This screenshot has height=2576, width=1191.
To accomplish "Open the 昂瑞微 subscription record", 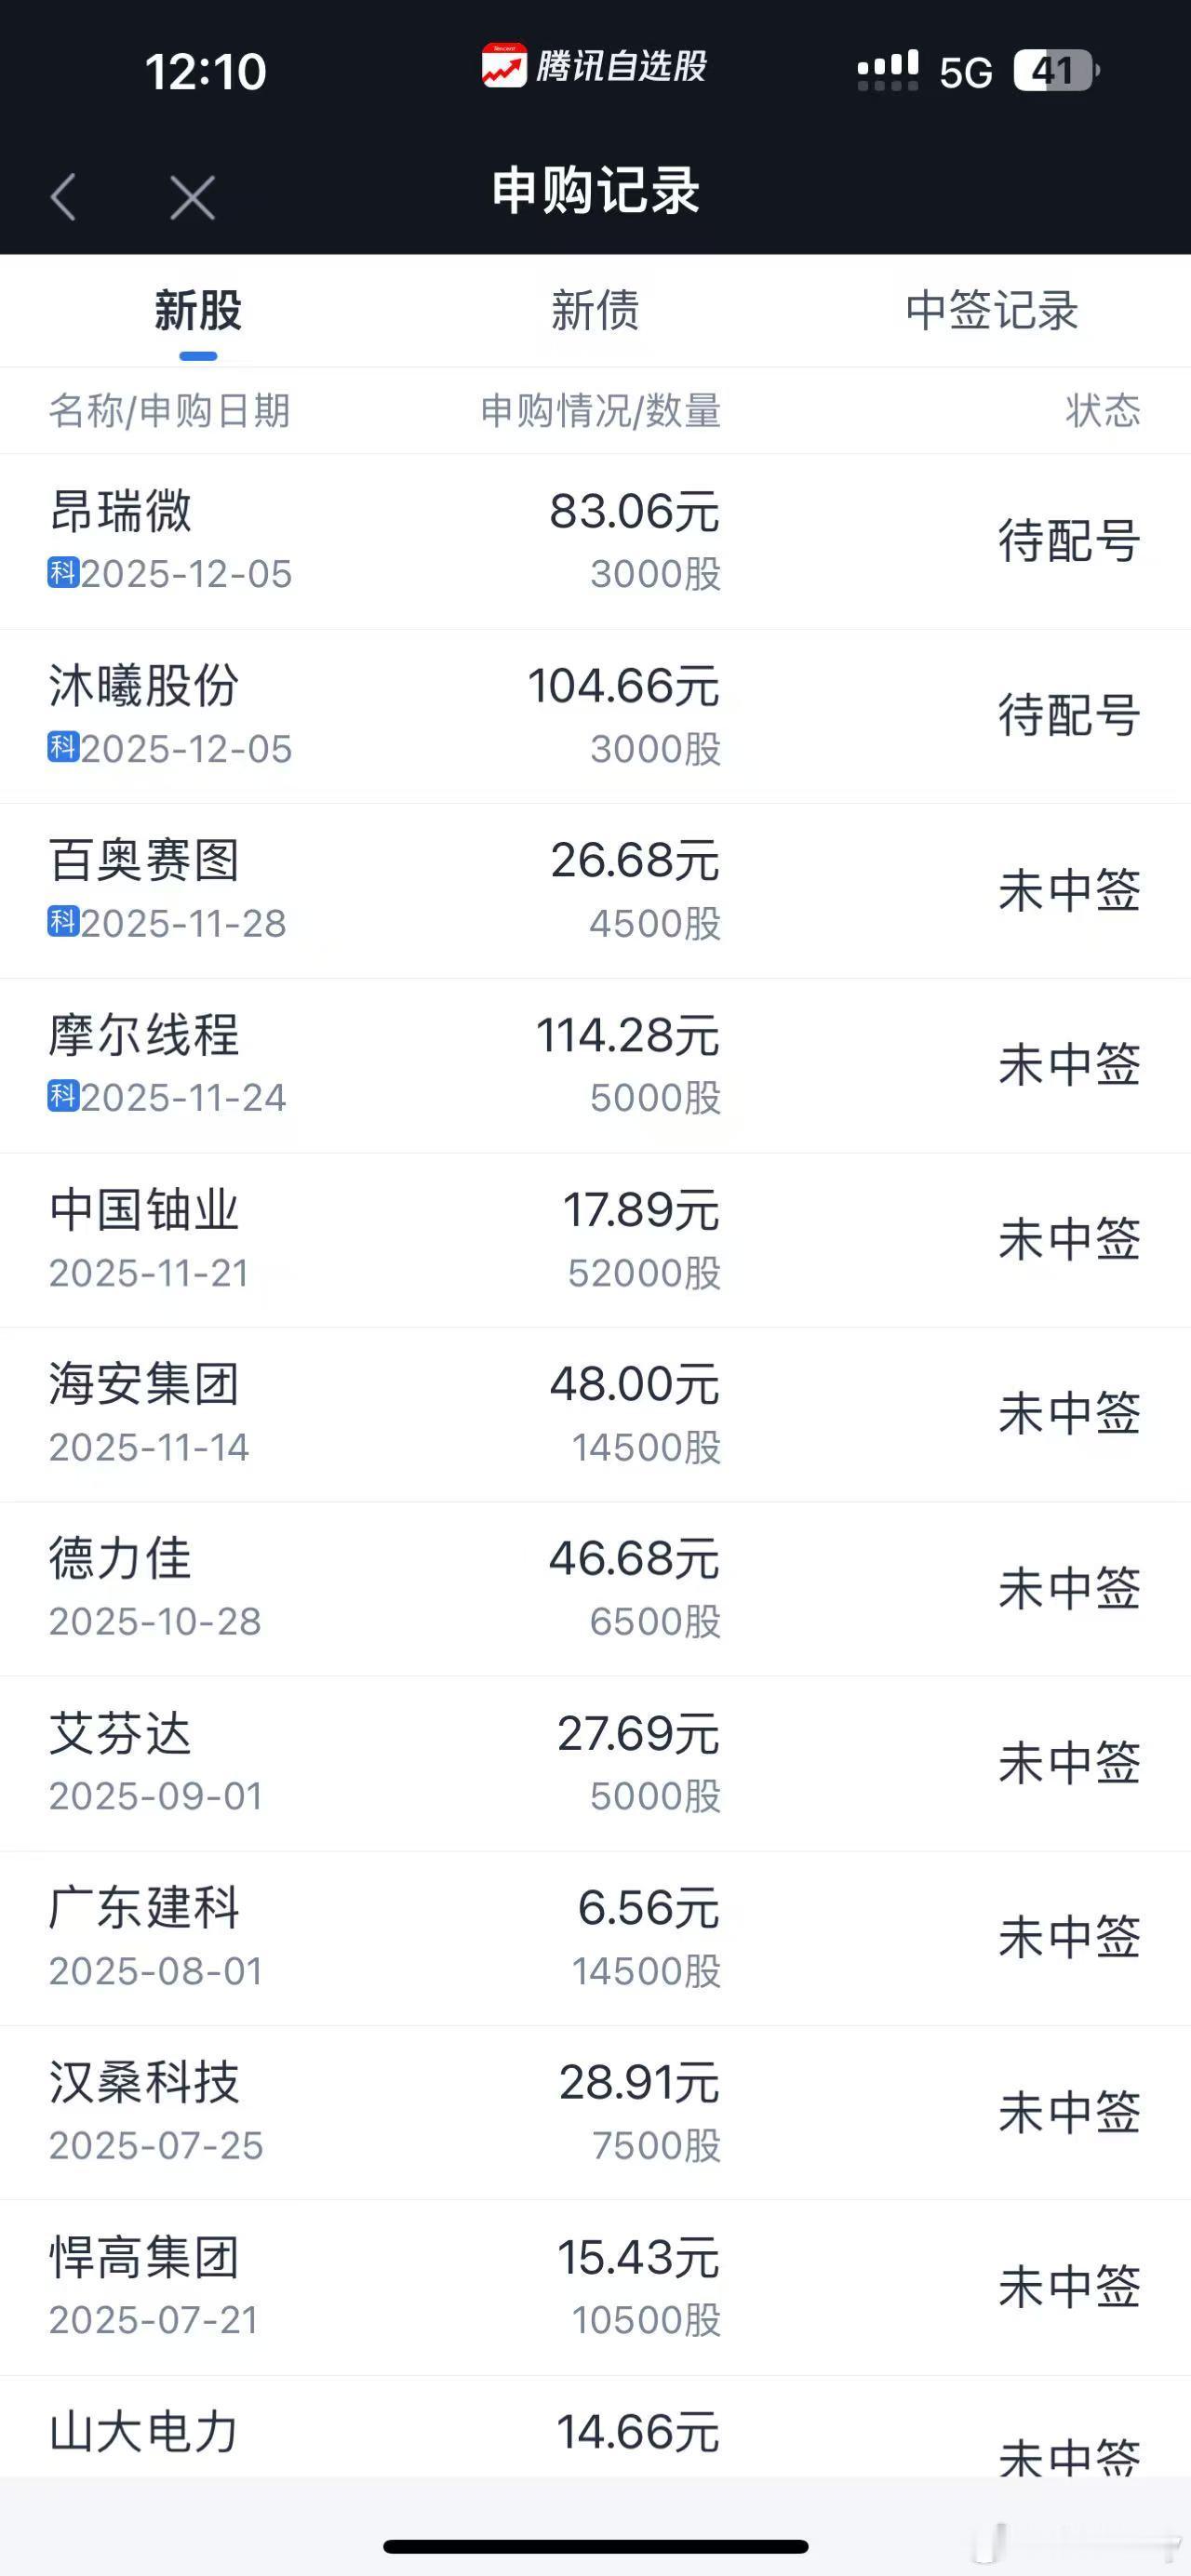I will pos(595,541).
